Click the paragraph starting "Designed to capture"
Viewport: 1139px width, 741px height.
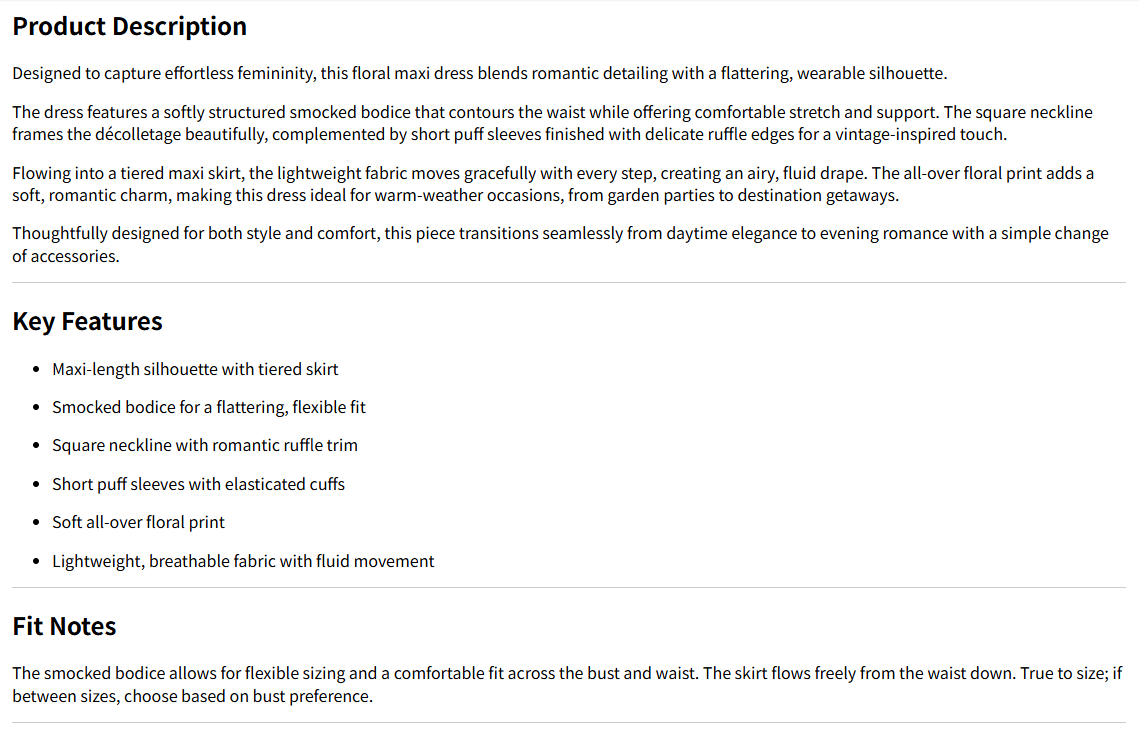(x=479, y=74)
